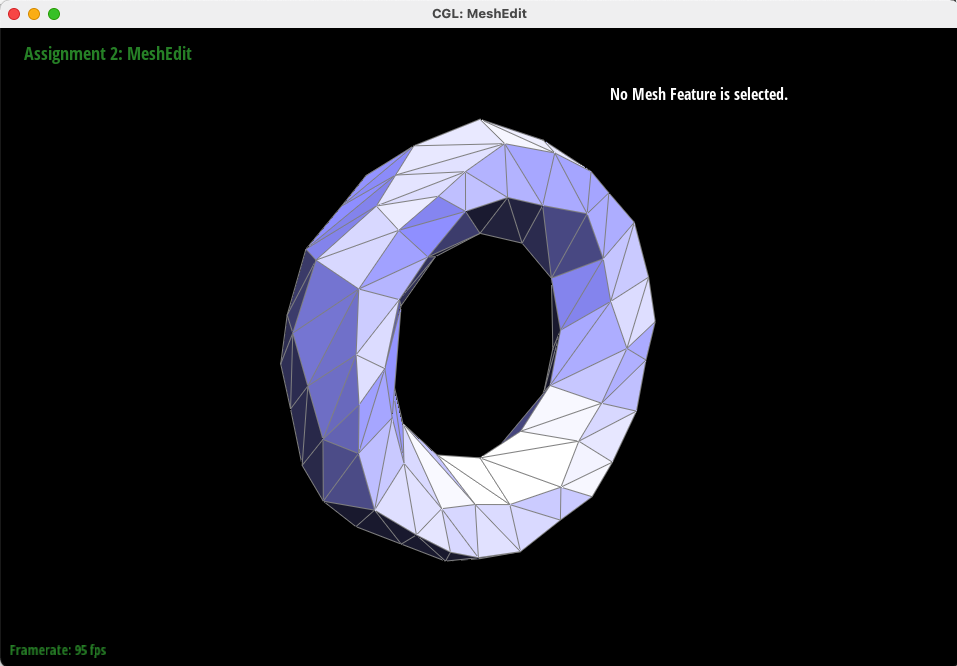Click the 'CGL: MeshEdit' window title

click(x=479, y=13)
